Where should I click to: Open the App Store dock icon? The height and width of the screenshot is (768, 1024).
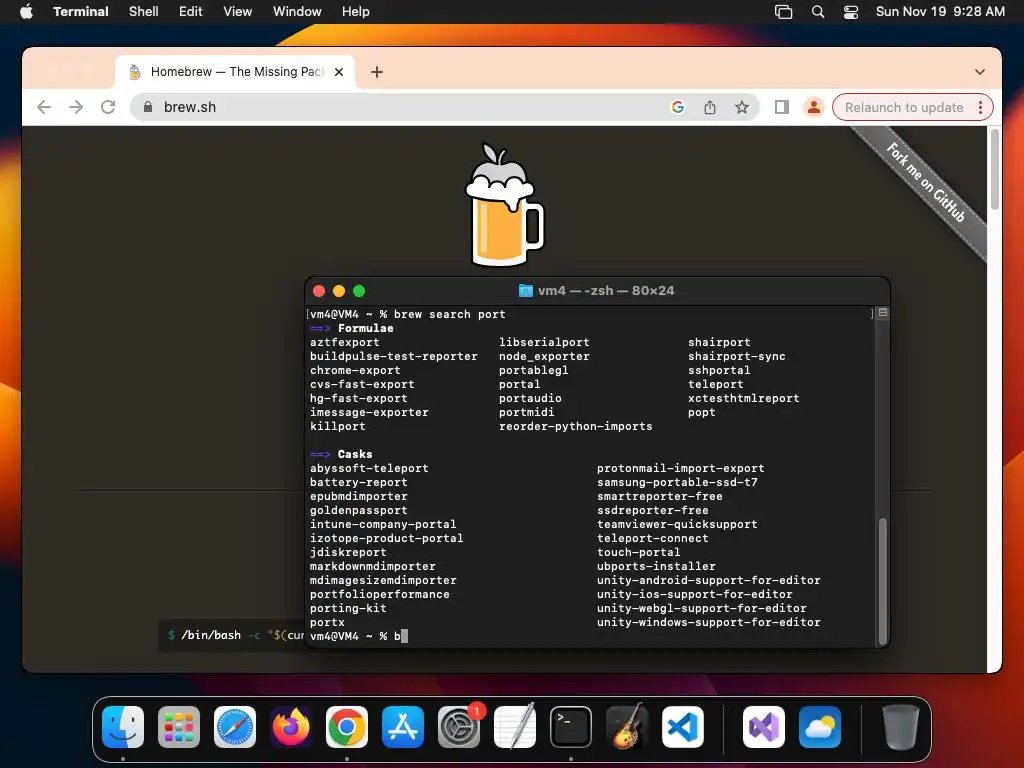click(x=403, y=727)
